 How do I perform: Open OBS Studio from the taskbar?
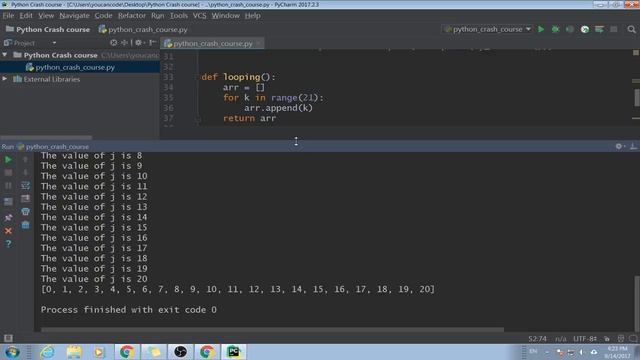(x=180, y=352)
